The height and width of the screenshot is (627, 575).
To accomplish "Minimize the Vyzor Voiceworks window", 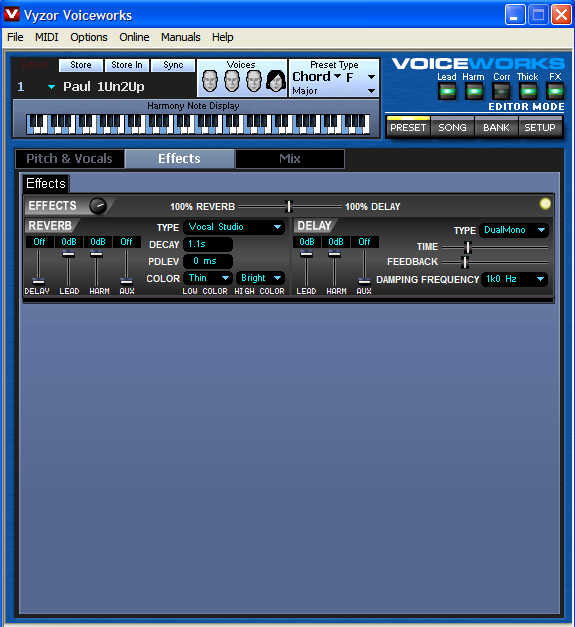I will [x=515, y=15].
